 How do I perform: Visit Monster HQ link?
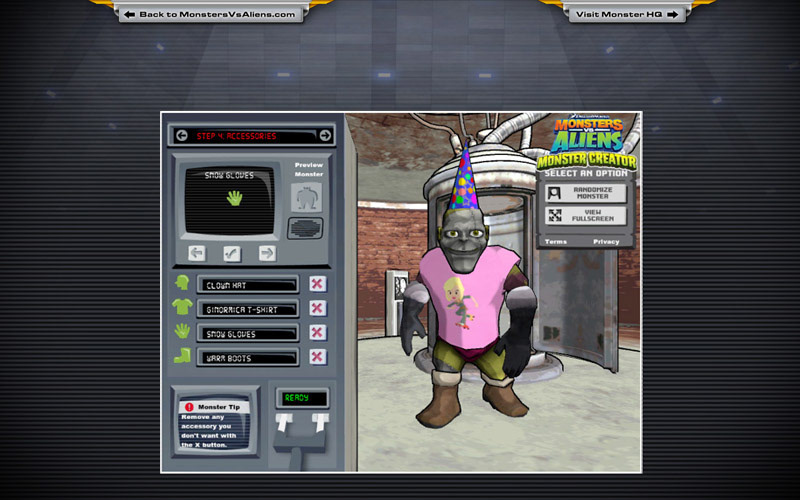point(627,14)
